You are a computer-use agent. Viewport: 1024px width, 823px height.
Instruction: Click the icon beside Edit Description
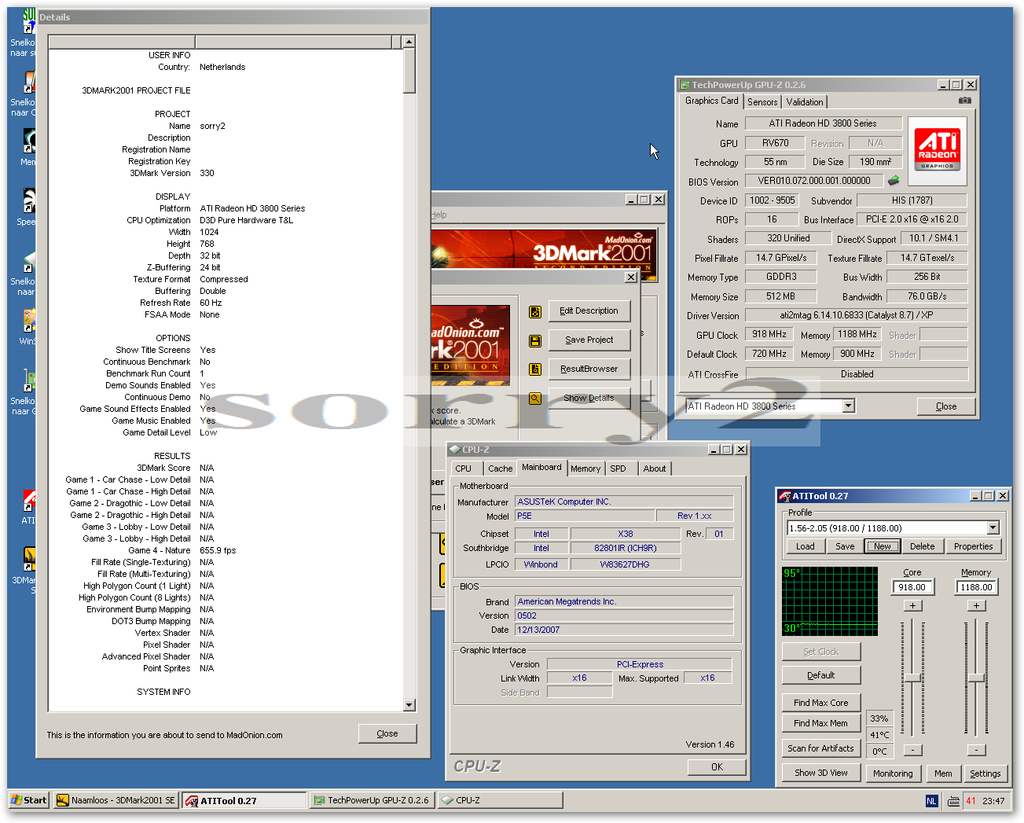point(535,311)
